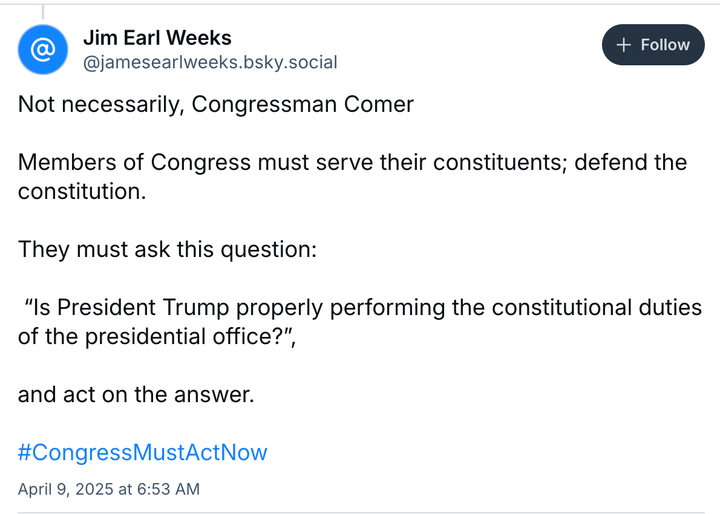The image size is (720, 514).
Task: Follow Jim Earl Weeks
Action: pyautogui.click(x=653, y=45)
